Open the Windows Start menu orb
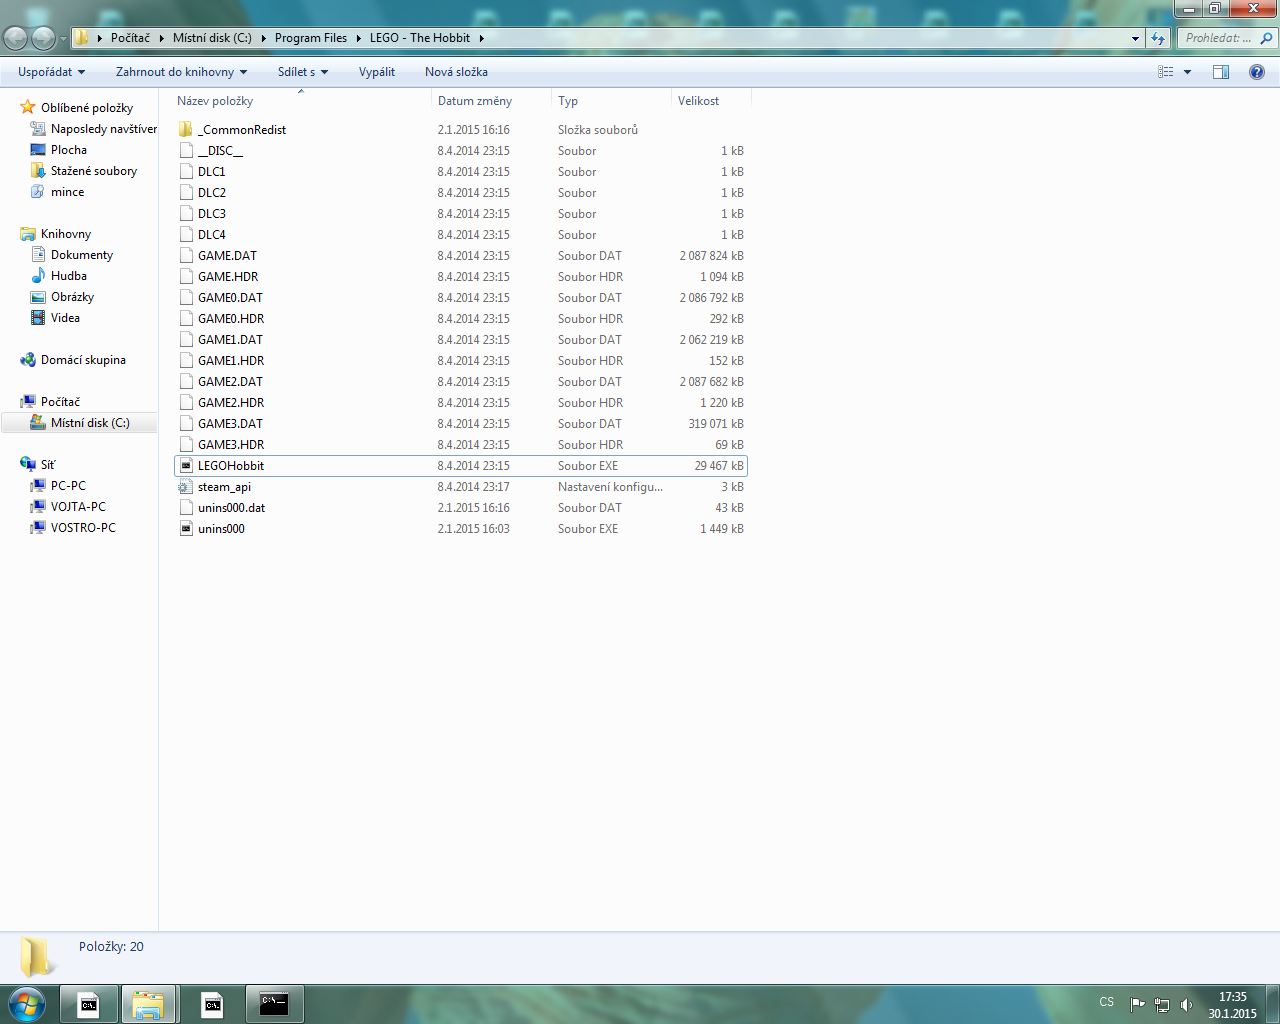 27,1003
